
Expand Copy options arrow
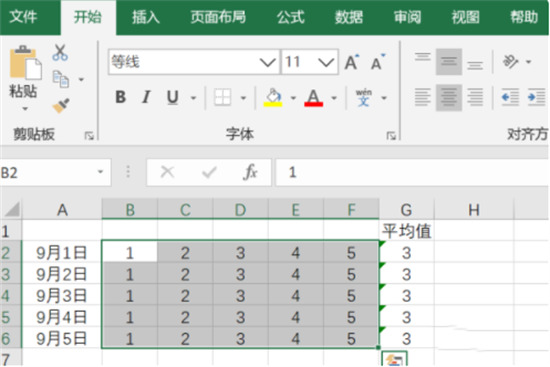tap(81, 79)
